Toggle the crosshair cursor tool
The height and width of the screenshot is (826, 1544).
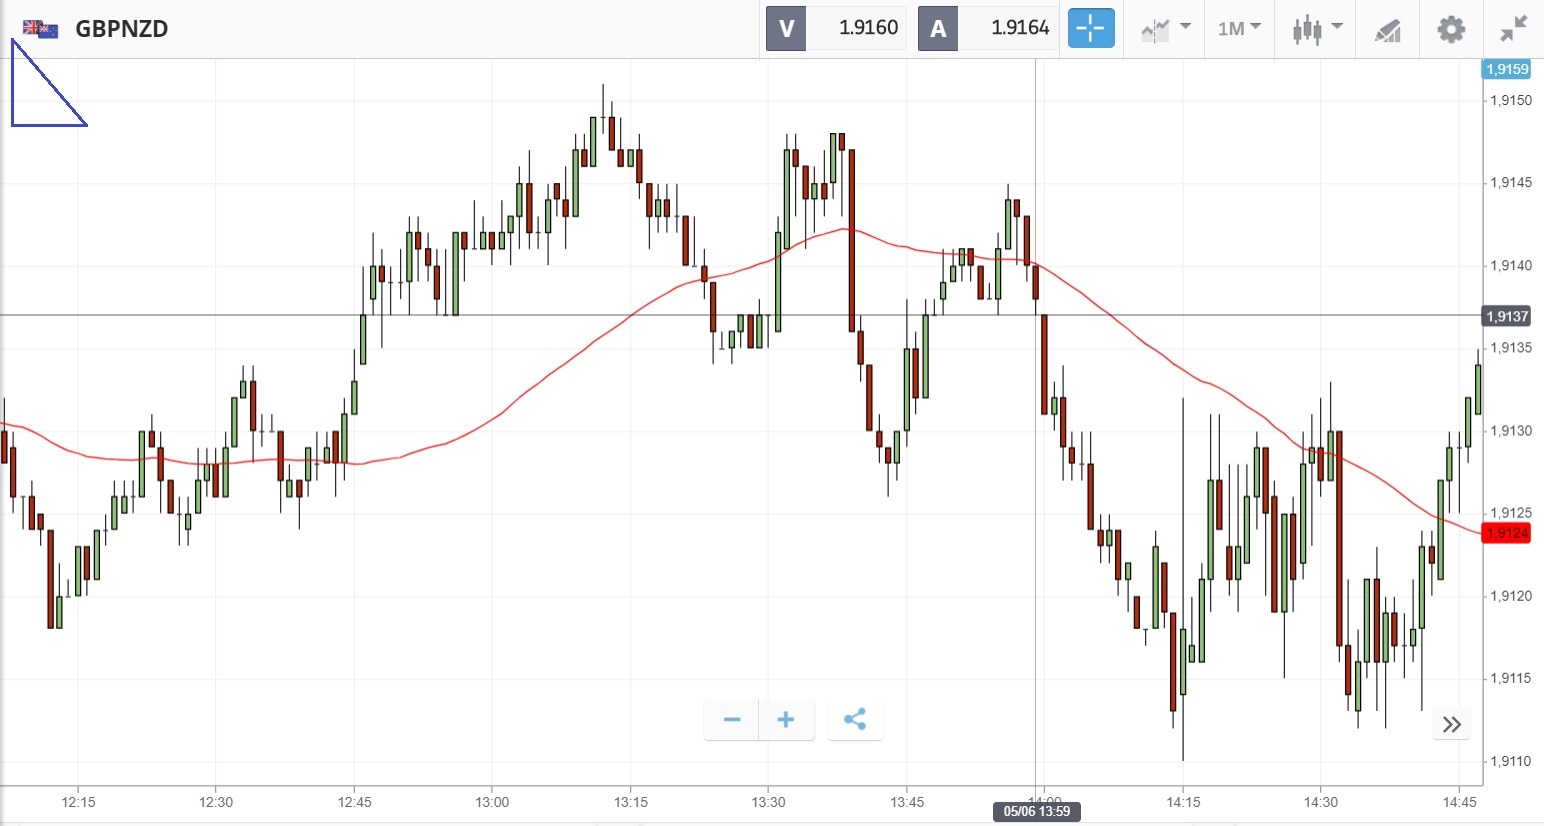click(1090, 28)
